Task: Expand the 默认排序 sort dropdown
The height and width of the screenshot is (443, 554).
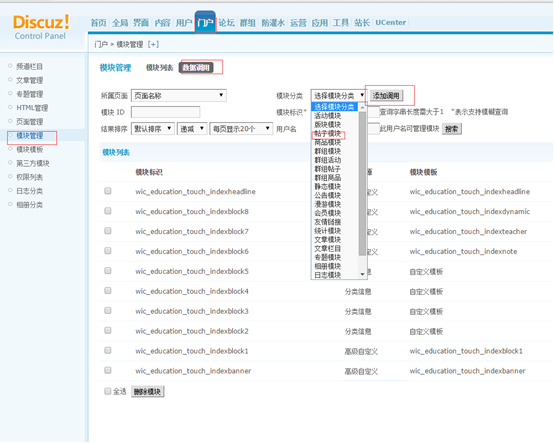Action: coord(153,129)
